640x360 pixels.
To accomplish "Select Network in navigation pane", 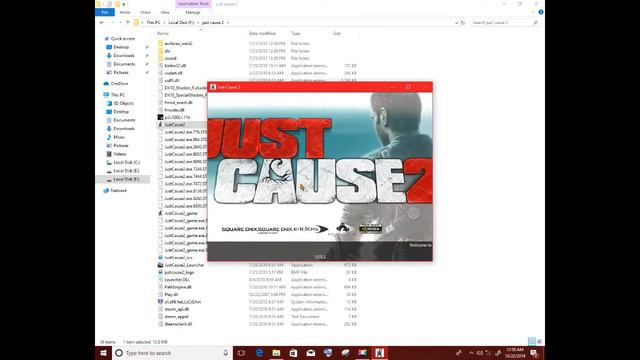I will point(118,190).
